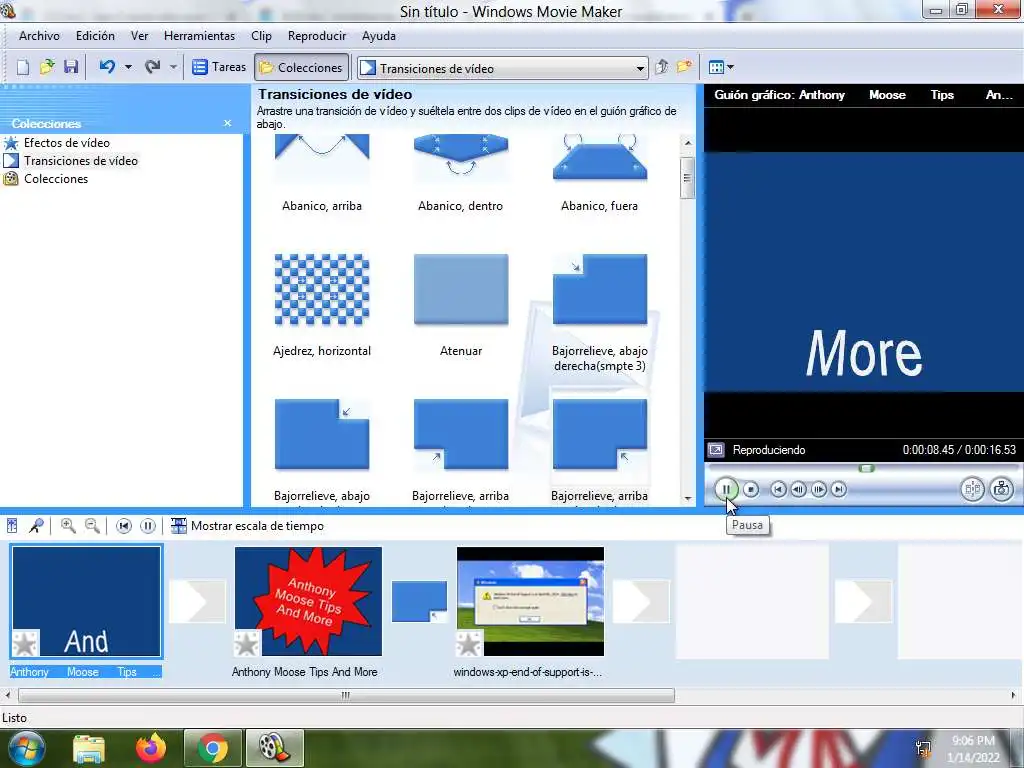Create a new collection folder icon
1024x768 pixels.
[x=684, y=67]
